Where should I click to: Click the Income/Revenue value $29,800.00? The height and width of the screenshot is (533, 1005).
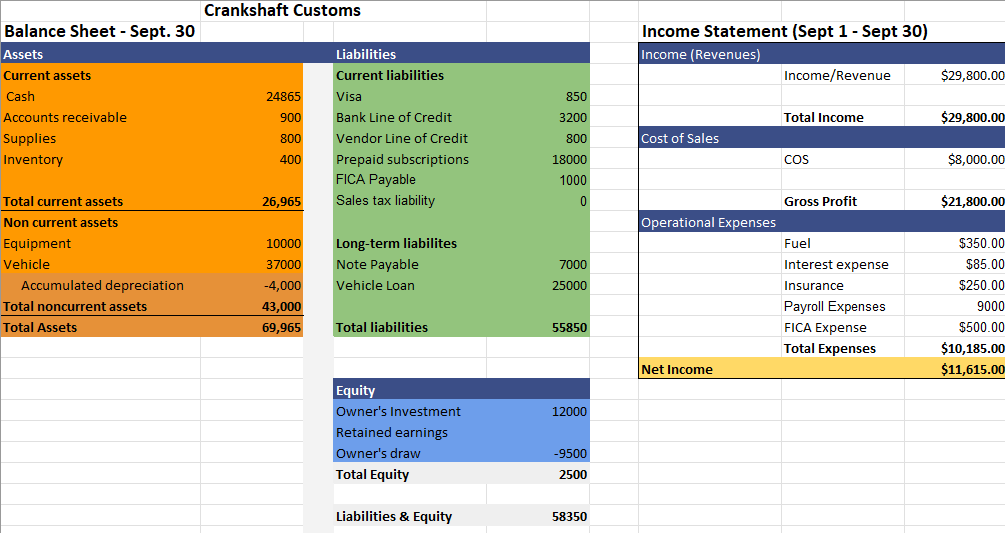click(x=972, y=76)
